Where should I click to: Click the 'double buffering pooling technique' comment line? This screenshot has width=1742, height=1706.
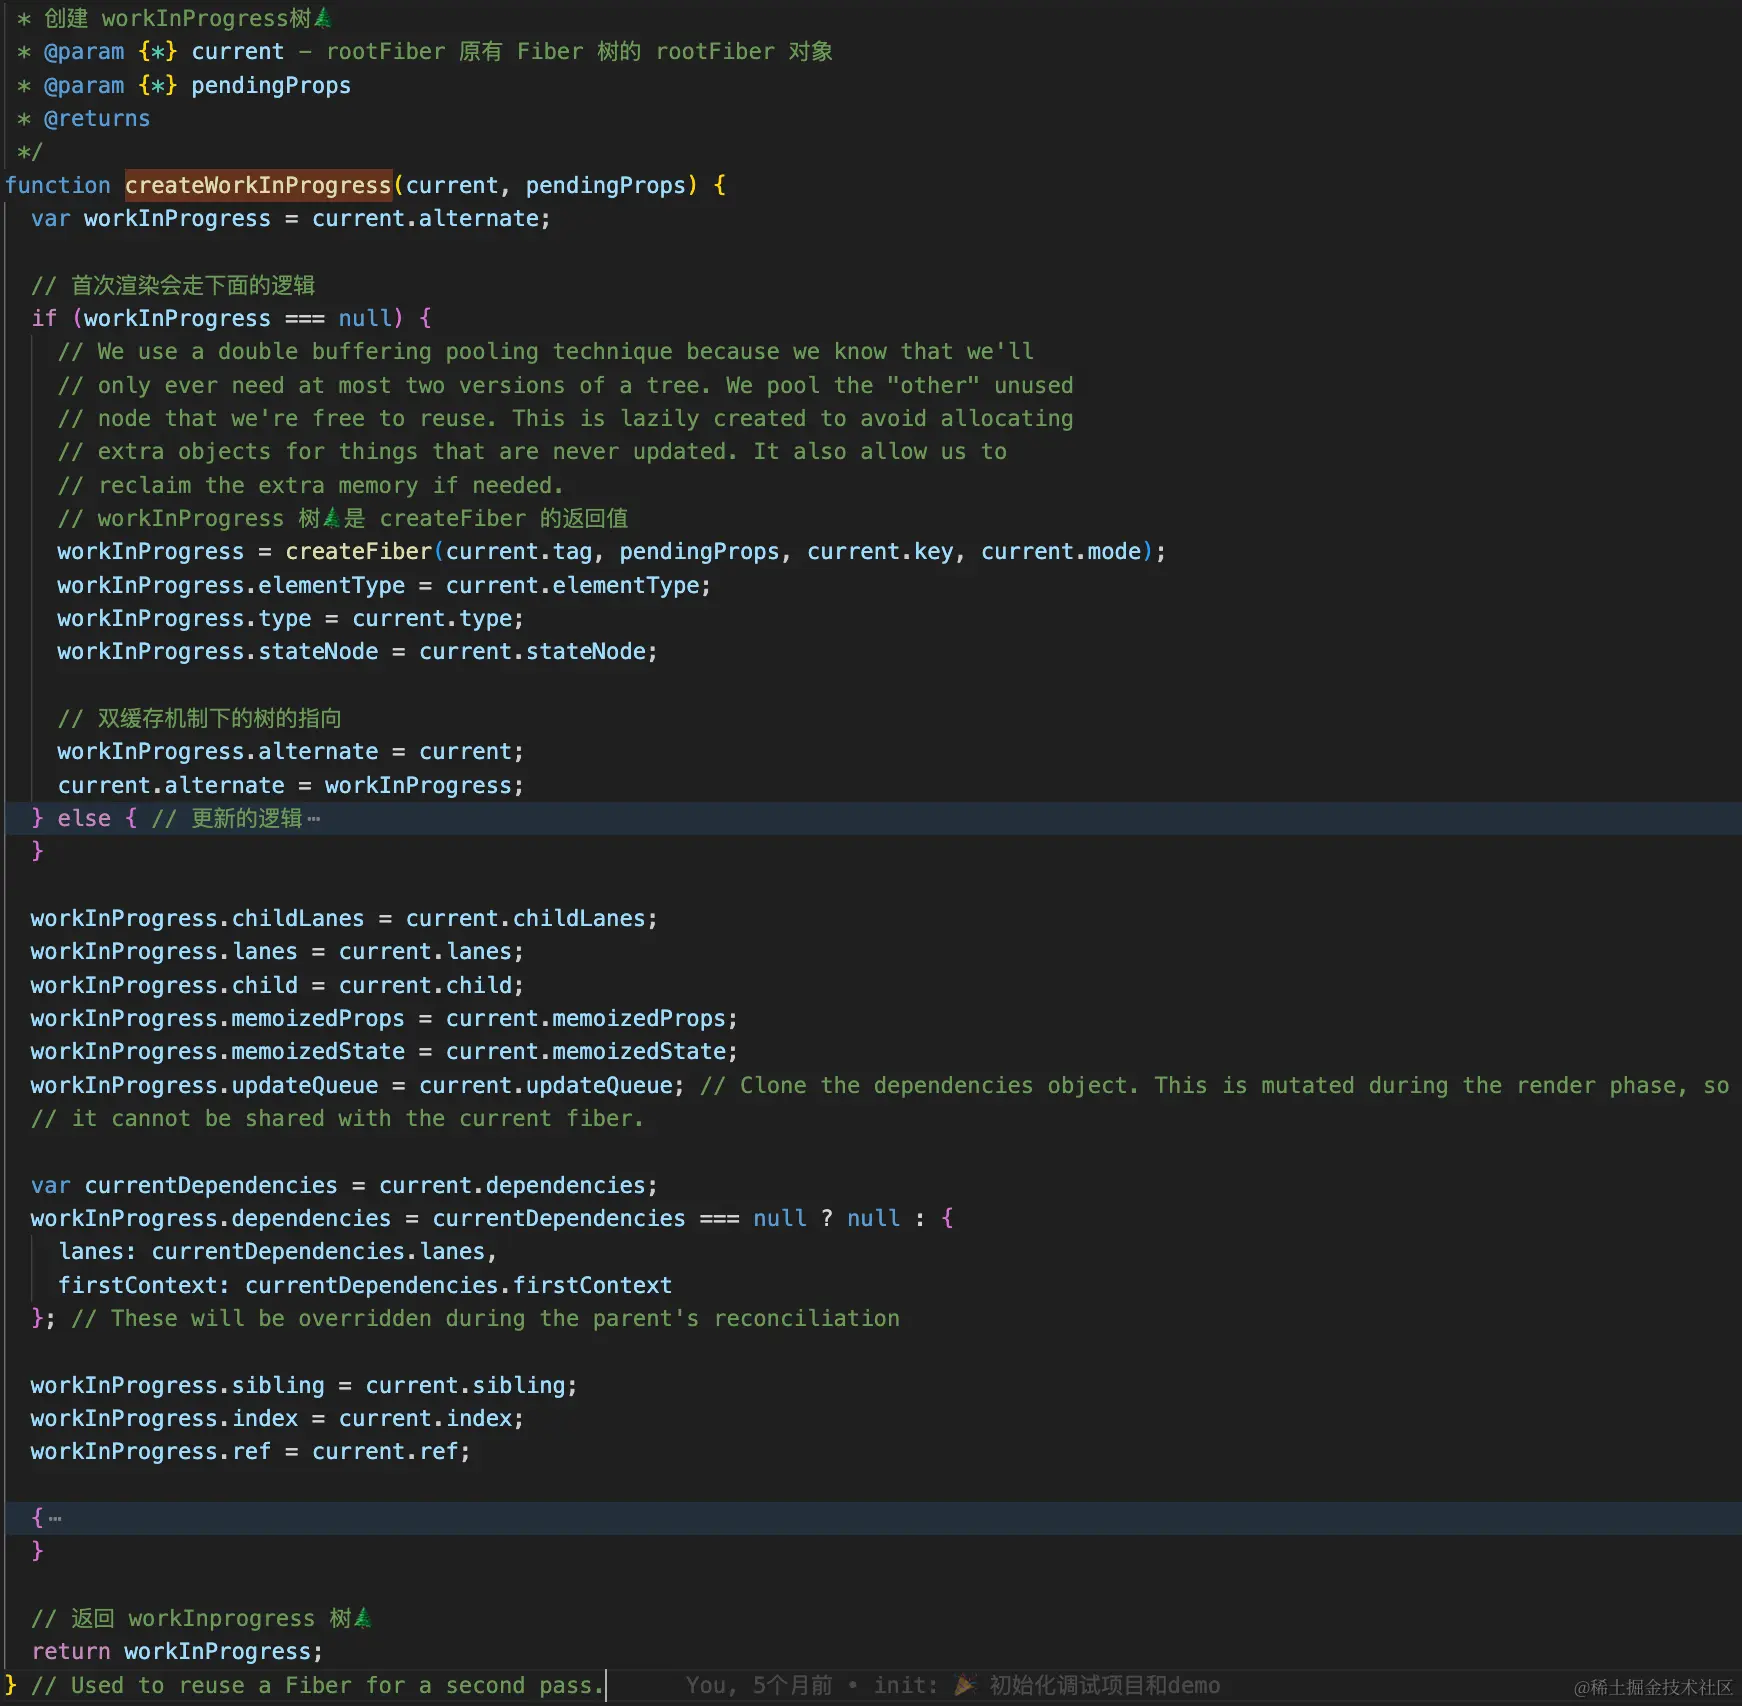(x=546, y=351)
